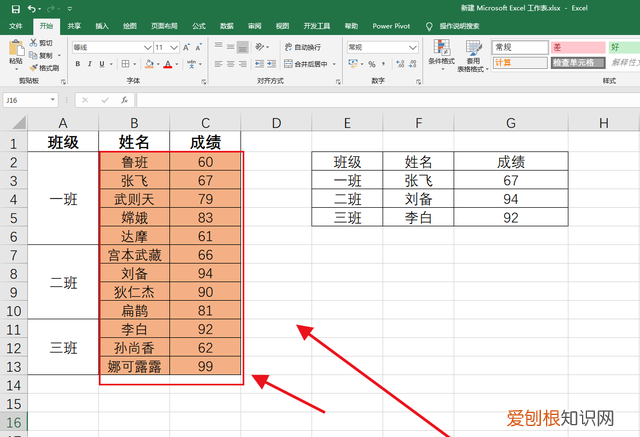
Task: Apply the pink 差 cell style
Action: point(578,47)
